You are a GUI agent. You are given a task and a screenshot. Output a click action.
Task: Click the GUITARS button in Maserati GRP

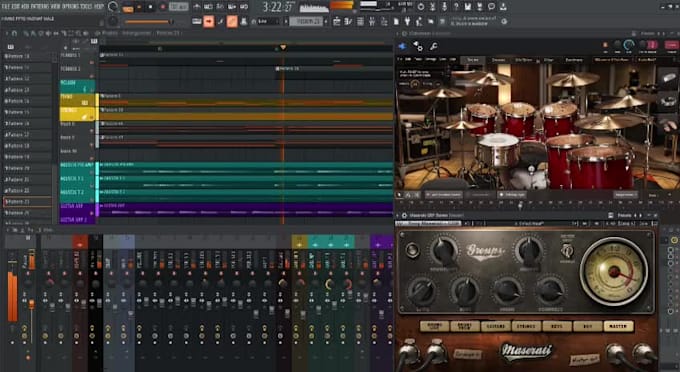(495, 326)
